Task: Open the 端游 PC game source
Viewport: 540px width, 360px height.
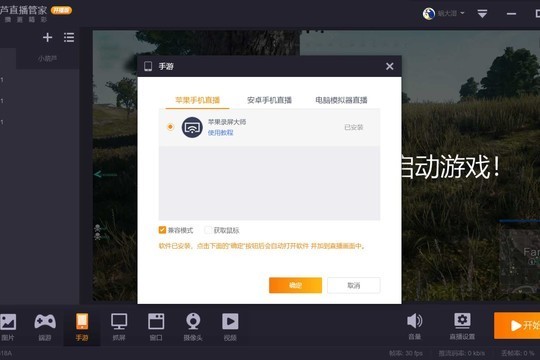Action: click(x=45, y=327)
